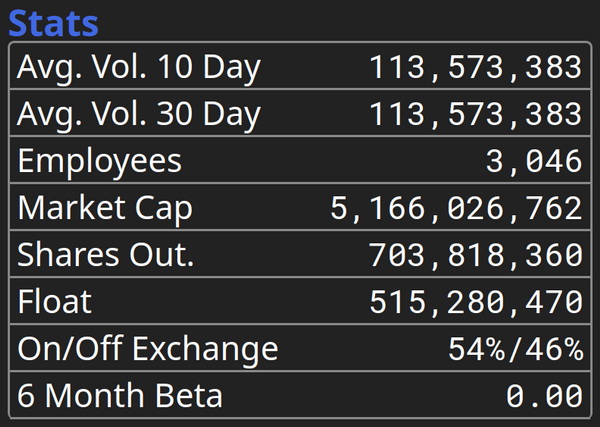Image resolution: width=600 pixels, height=427 pixels.
Task: Select the Market Cap value 5,166,026,762
Action: click(456, 208)
